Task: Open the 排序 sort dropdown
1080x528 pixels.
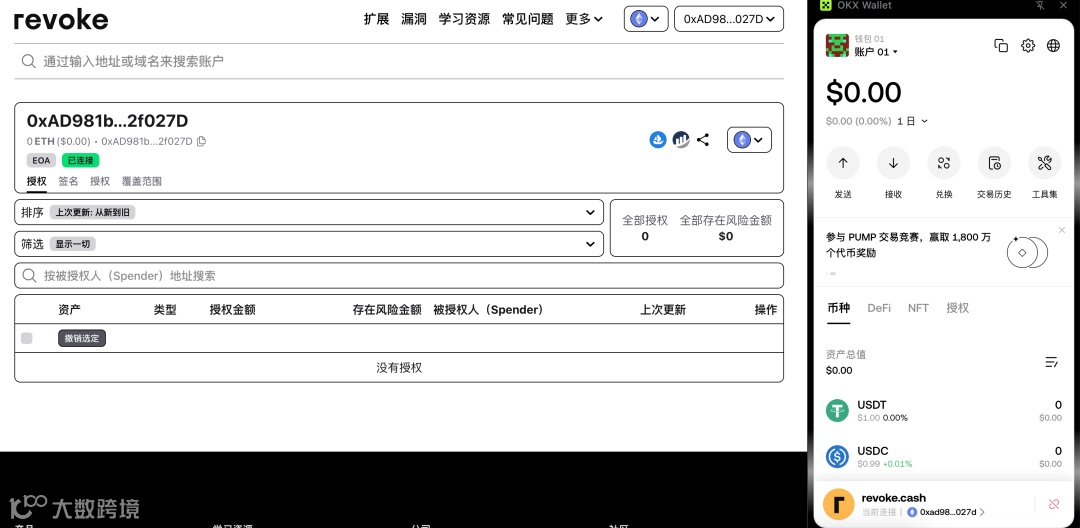Action: tap(309, 212)
